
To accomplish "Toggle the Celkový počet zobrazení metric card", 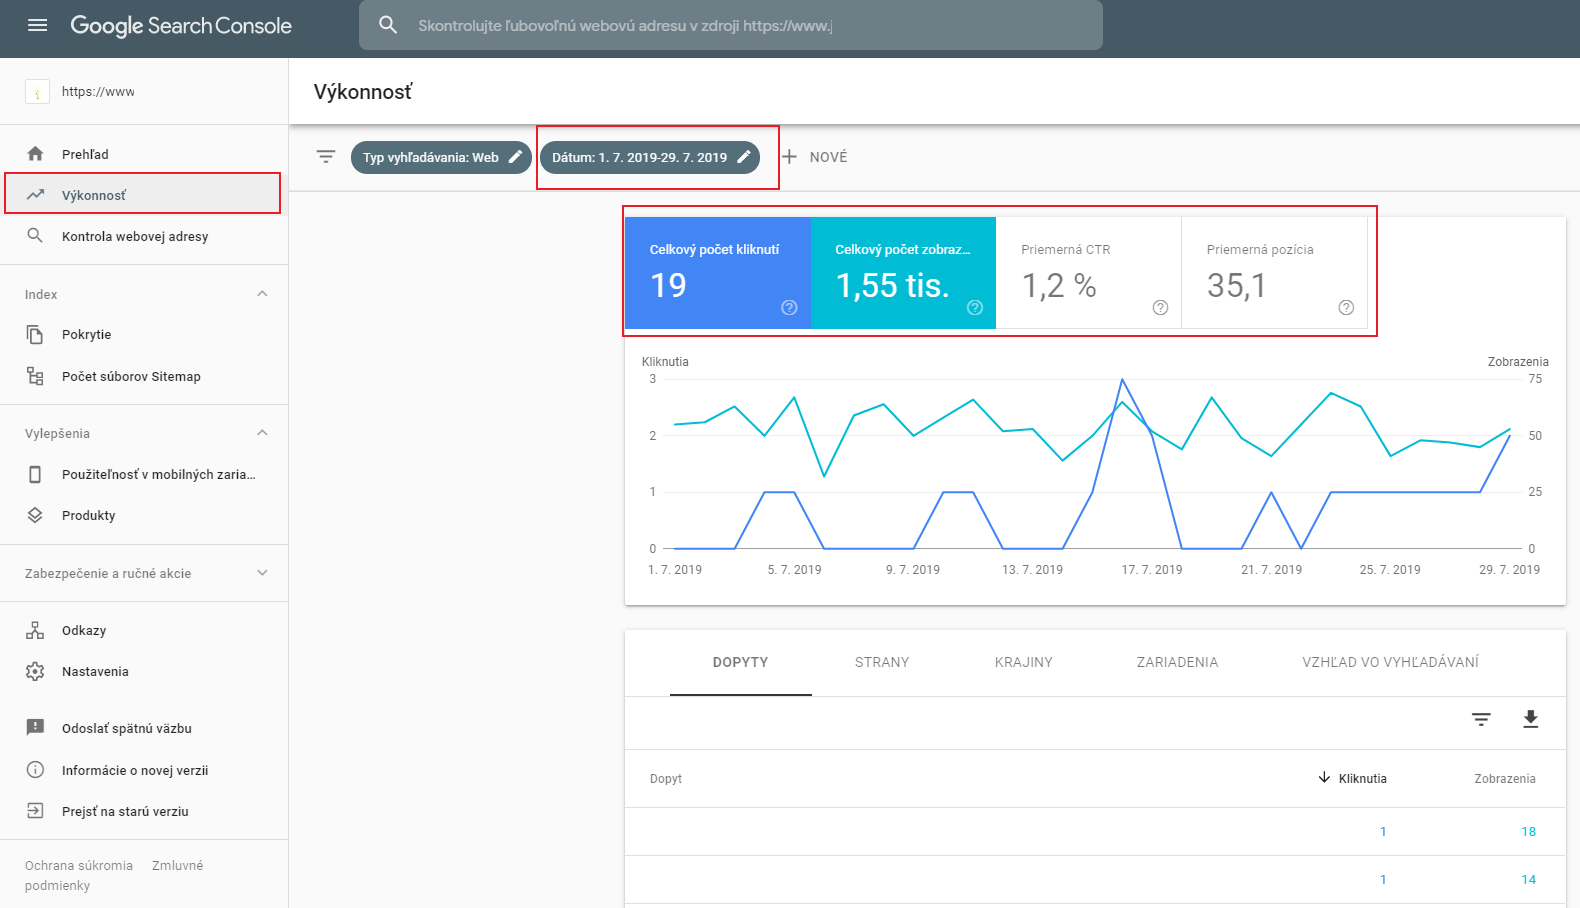I will tap(904, 273).
